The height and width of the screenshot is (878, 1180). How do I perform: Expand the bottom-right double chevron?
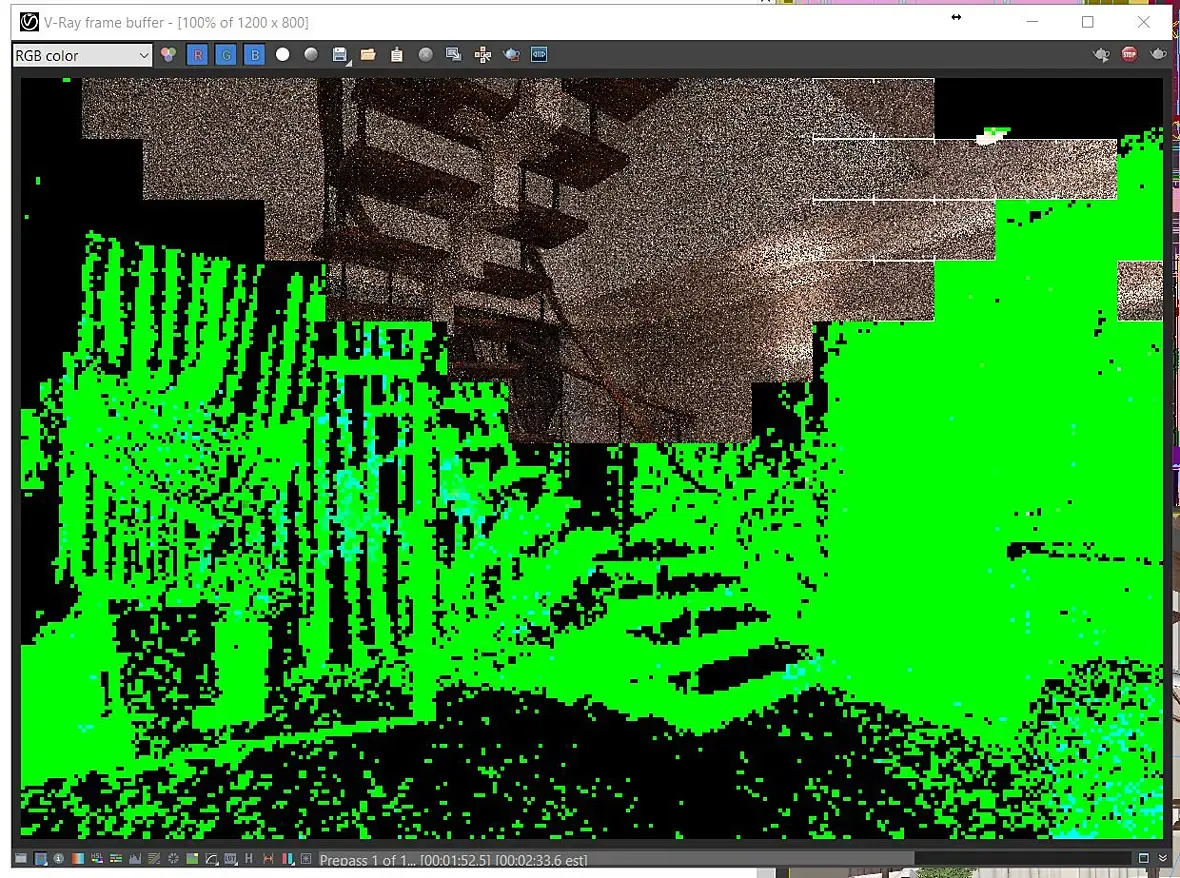pyautogui.click(x=1162, y=858)
